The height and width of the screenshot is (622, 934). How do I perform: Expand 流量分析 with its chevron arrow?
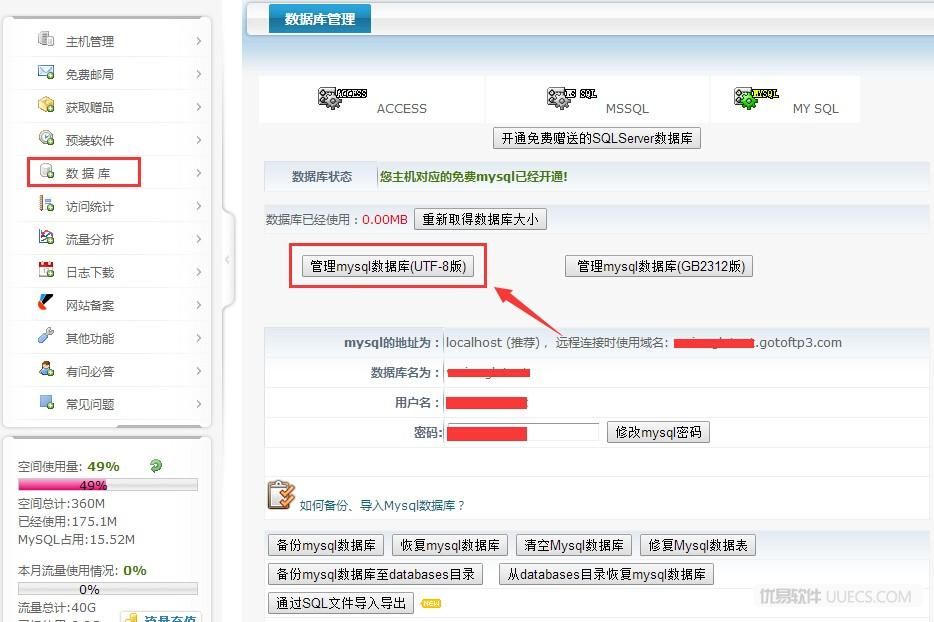(x=198, y=239)
